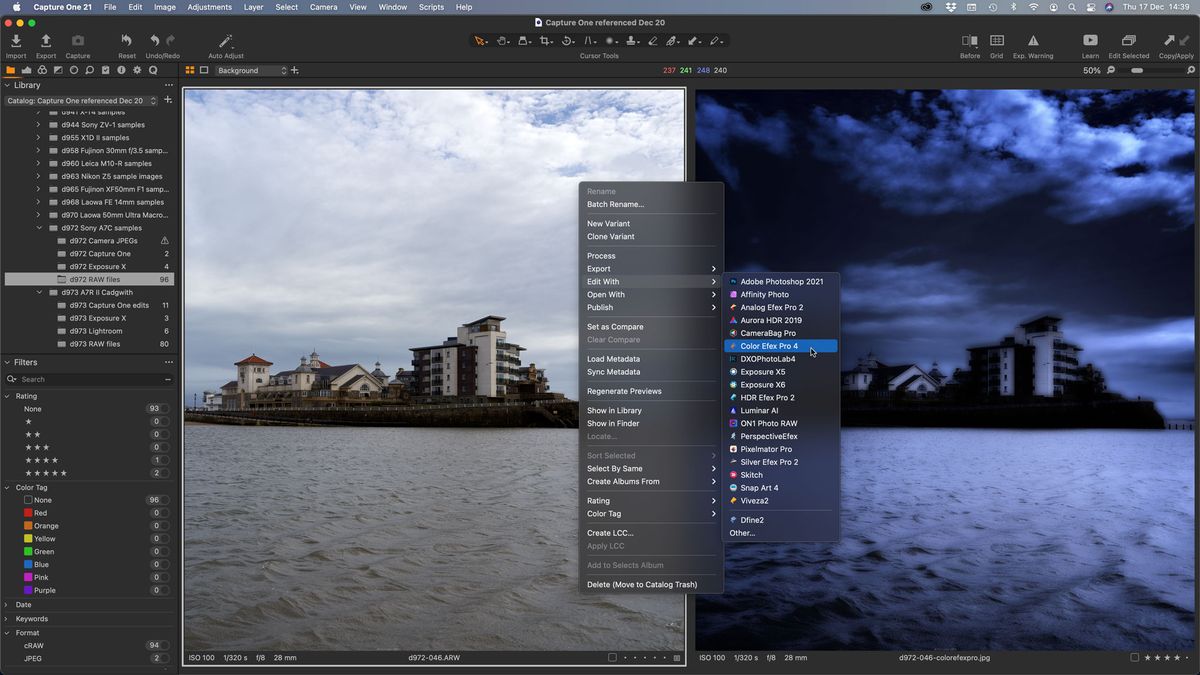The image size is (1200, 675).
Task: Toggle the selection checkbox under d972-046.ARW
Action: tap(612, 658)
